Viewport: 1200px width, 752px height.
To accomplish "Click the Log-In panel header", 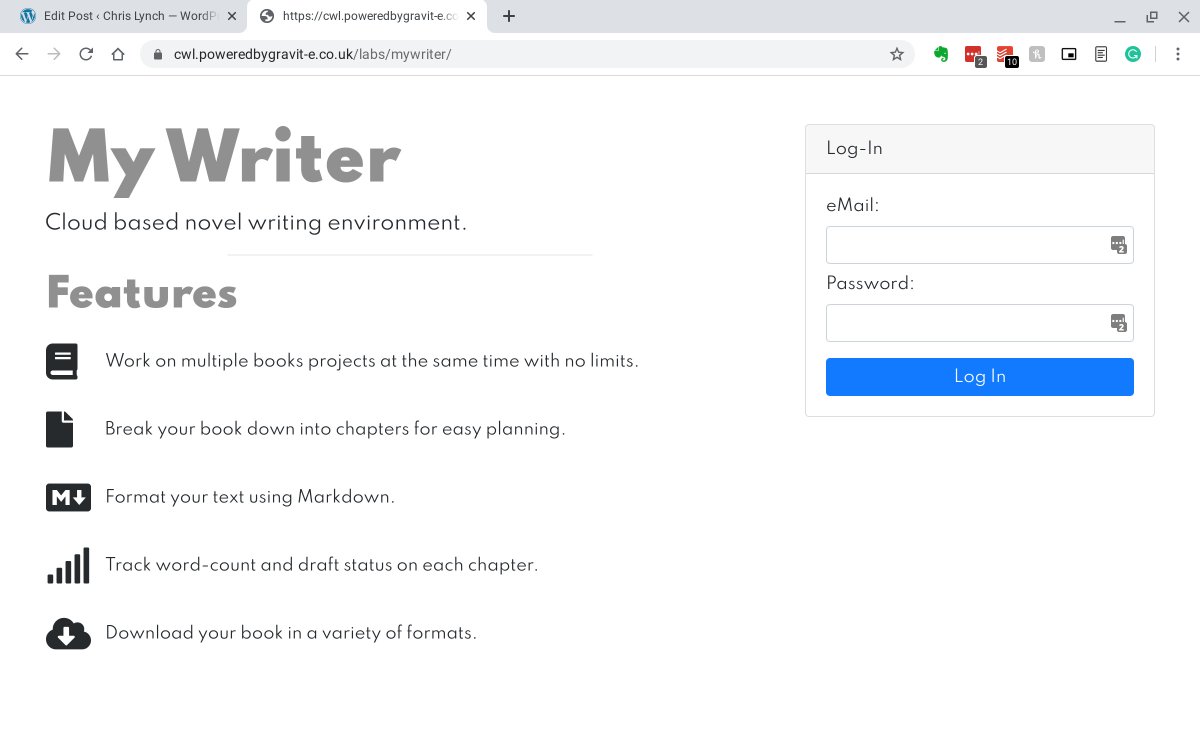I will [x=980, y=149].
